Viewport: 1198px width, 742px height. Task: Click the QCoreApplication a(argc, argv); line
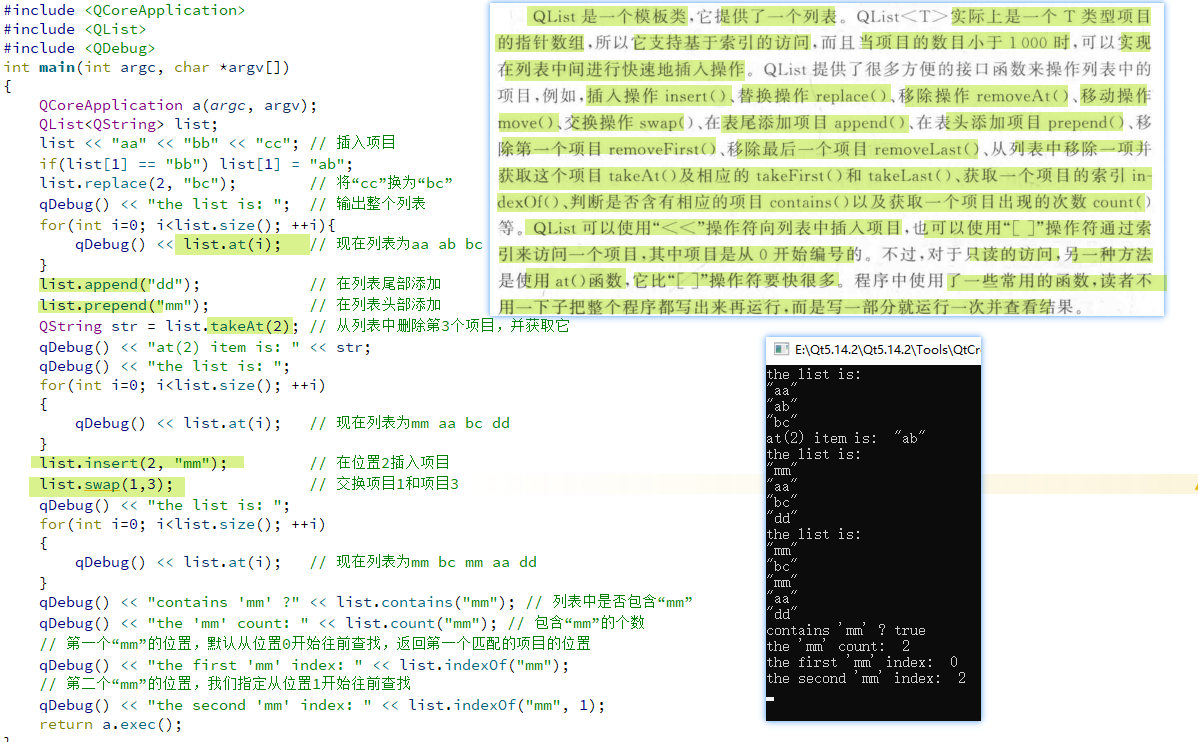pyautogui.click(x=178, y=105)
